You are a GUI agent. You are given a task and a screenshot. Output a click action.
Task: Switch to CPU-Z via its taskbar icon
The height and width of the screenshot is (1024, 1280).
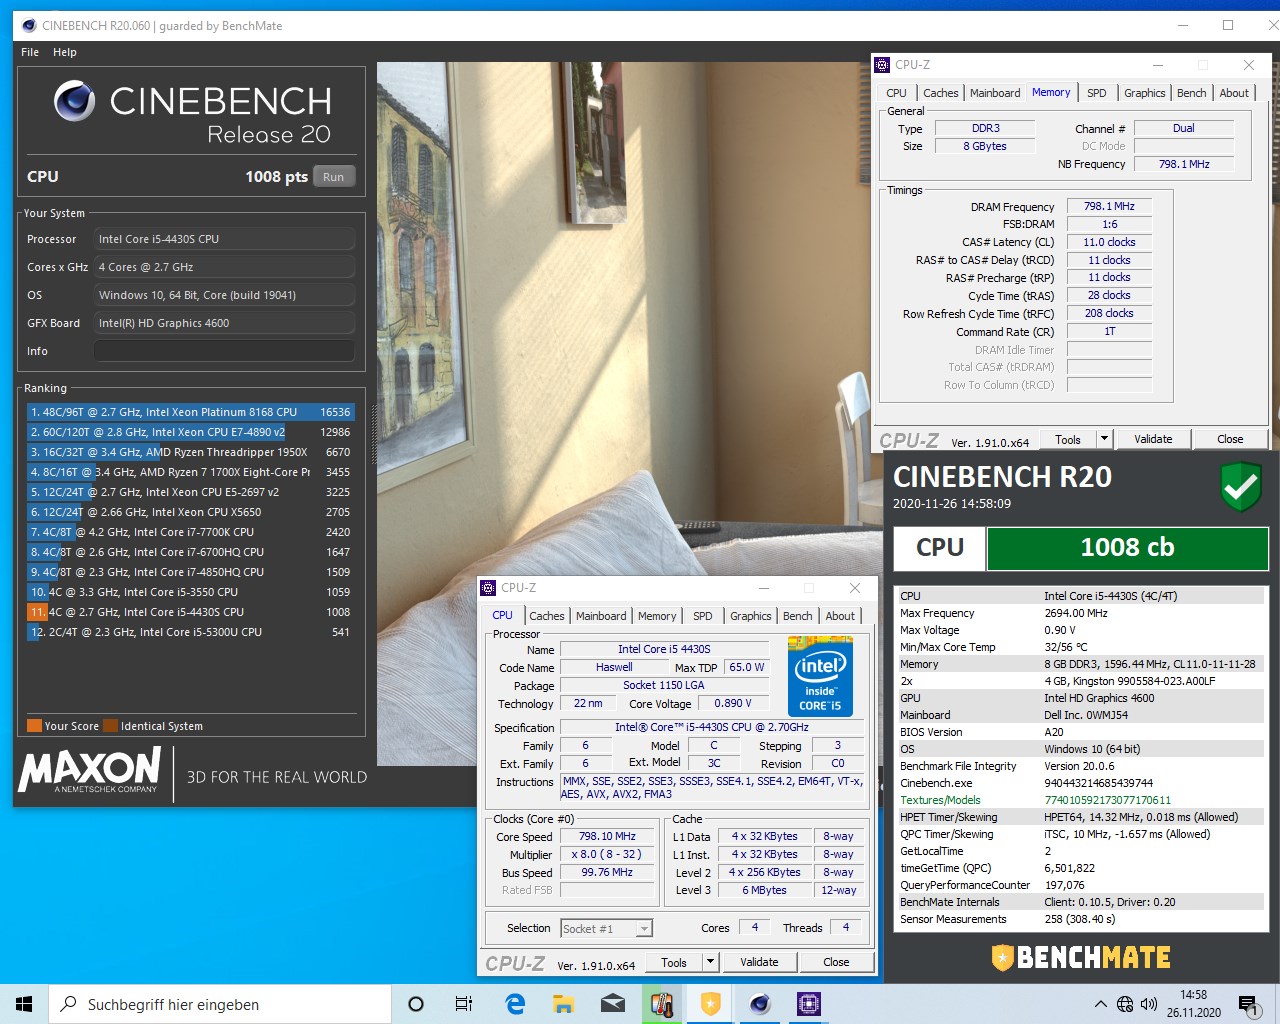tap(809, 1004)
